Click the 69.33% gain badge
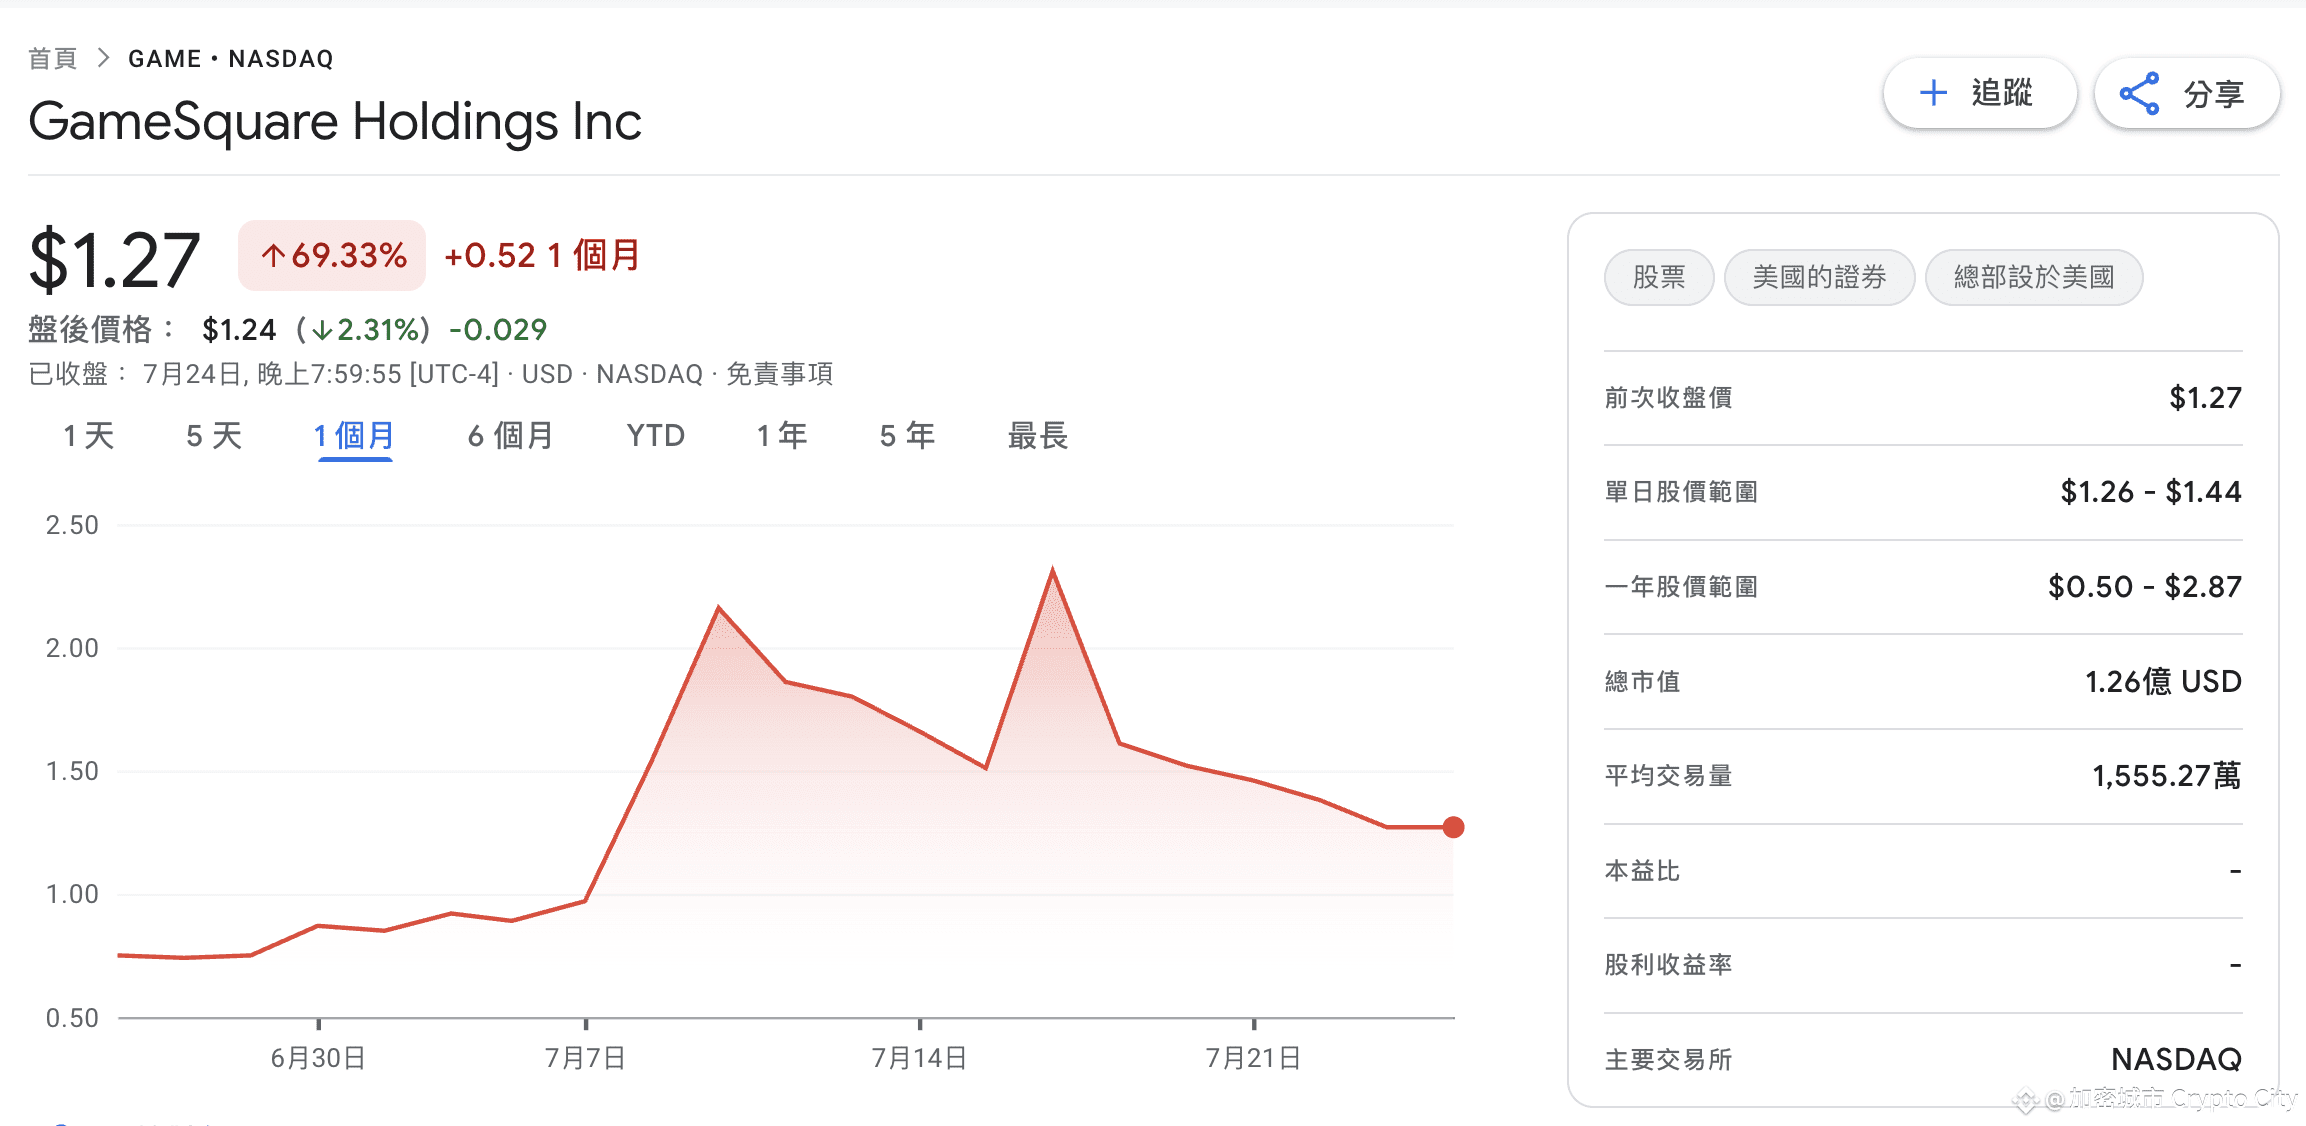 [332, 256]
